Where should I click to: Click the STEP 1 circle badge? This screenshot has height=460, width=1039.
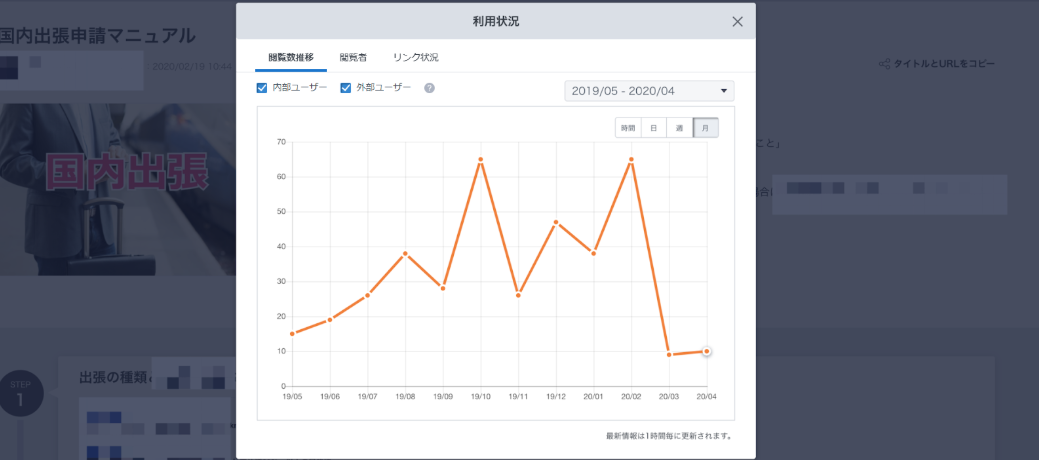click(21, 395)
